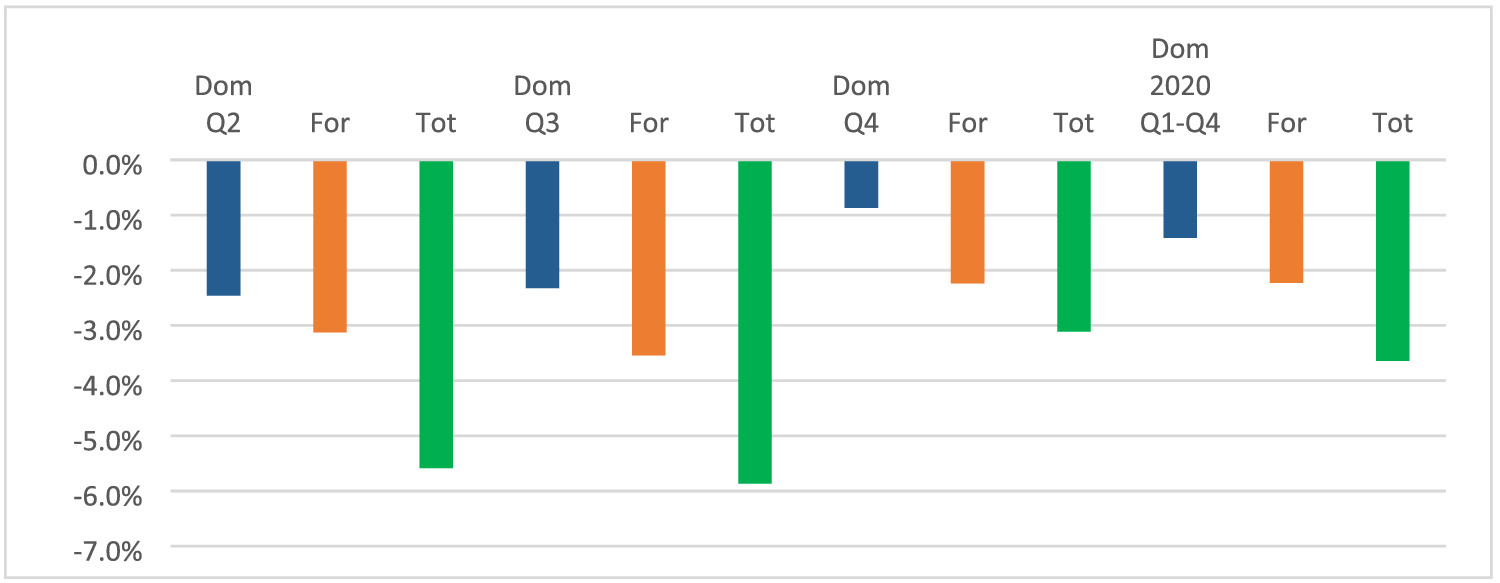Select the green Tot bar for 2020 Q1-Q4
This screenshot has height=583, width=1500.
[1392, 260]
